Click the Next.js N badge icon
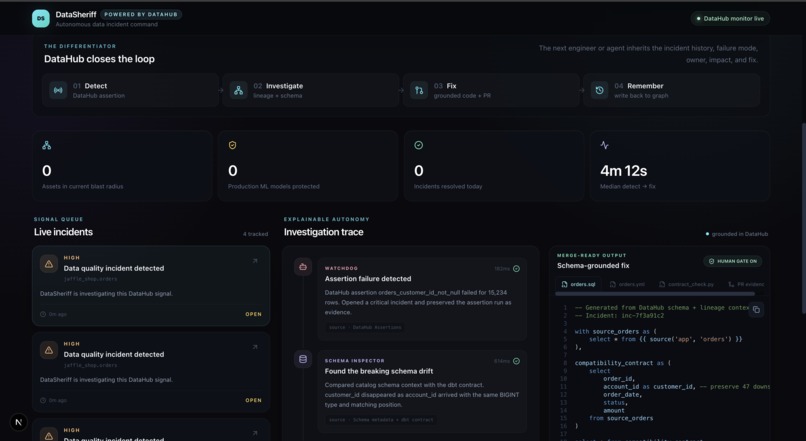The width and height of the screenshot is (806, 441). (19, 422)
